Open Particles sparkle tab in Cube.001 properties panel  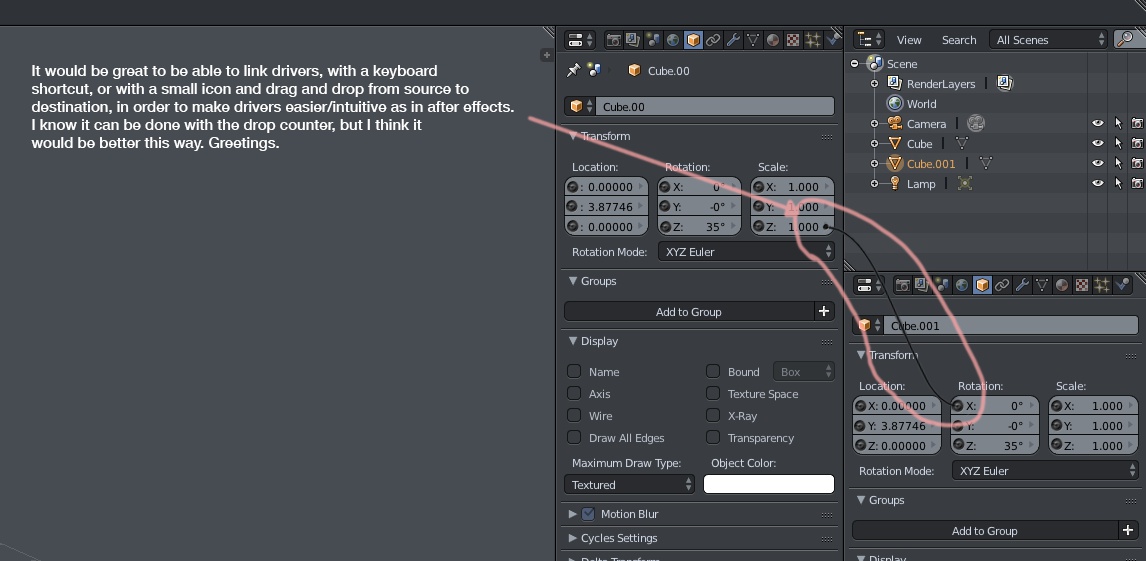[x=1101, y=285]
